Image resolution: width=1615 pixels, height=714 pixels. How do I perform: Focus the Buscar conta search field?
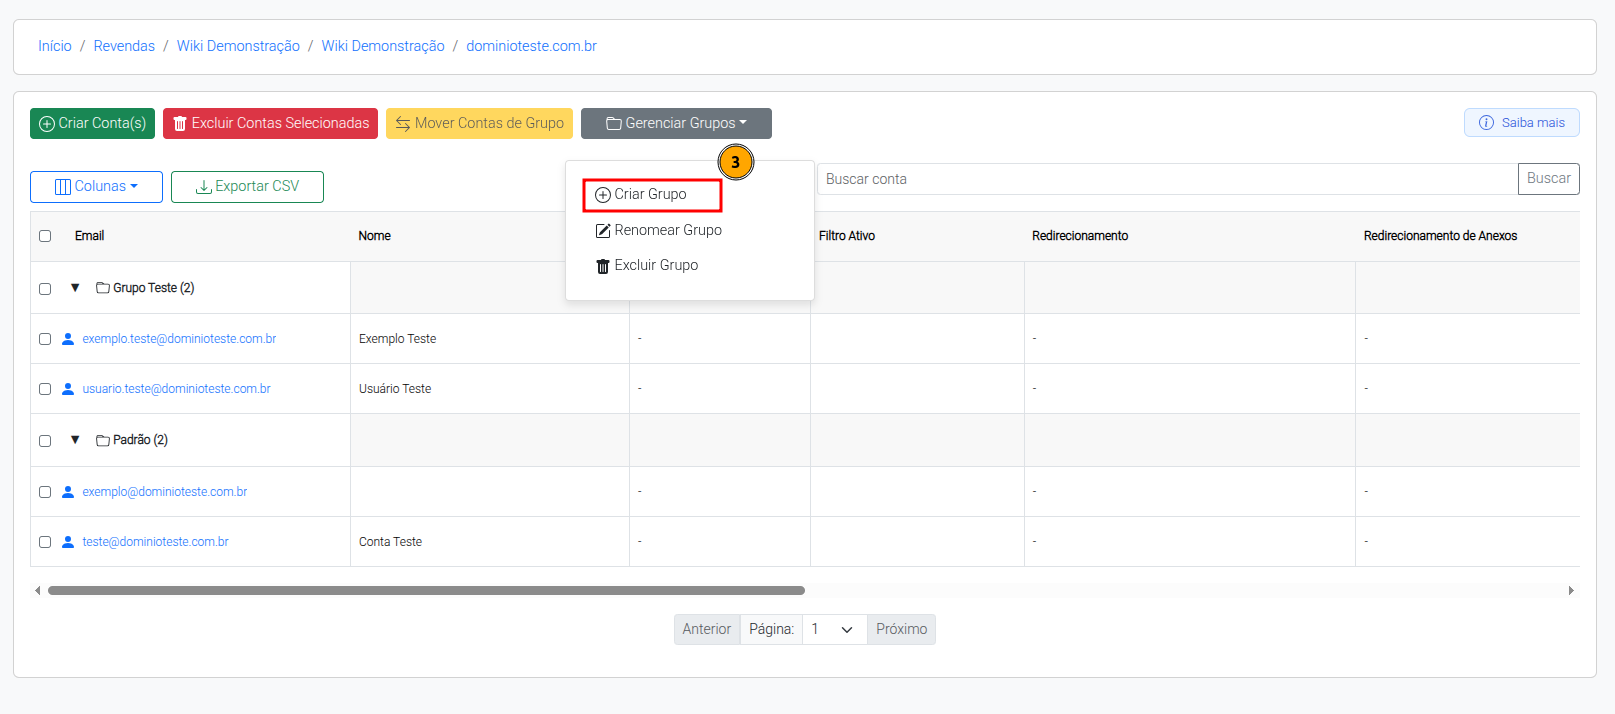tap(1167, 179)
